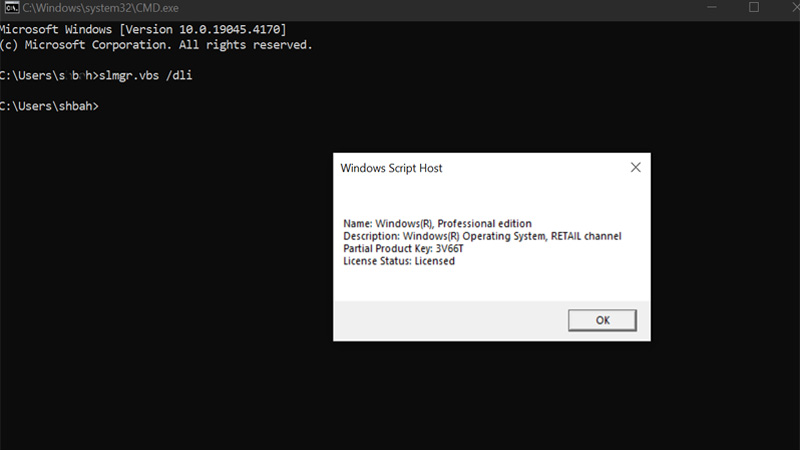This screenshot has height=450, width=800.
Task: Click the Microsoft Corporation copyright line
Action: [156, 45]
